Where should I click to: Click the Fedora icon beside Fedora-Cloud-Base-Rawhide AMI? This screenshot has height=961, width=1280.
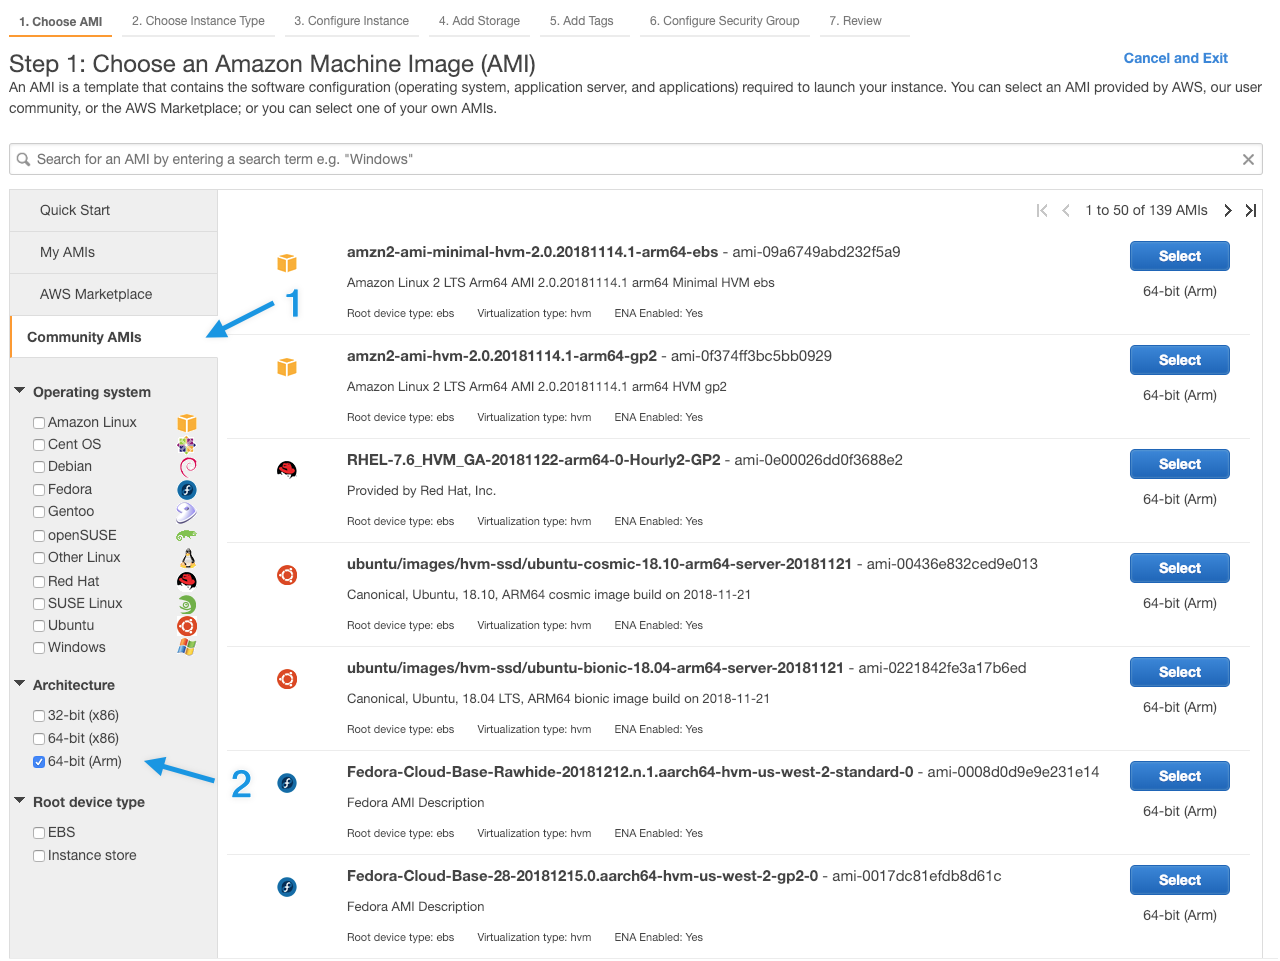(287, 783)
